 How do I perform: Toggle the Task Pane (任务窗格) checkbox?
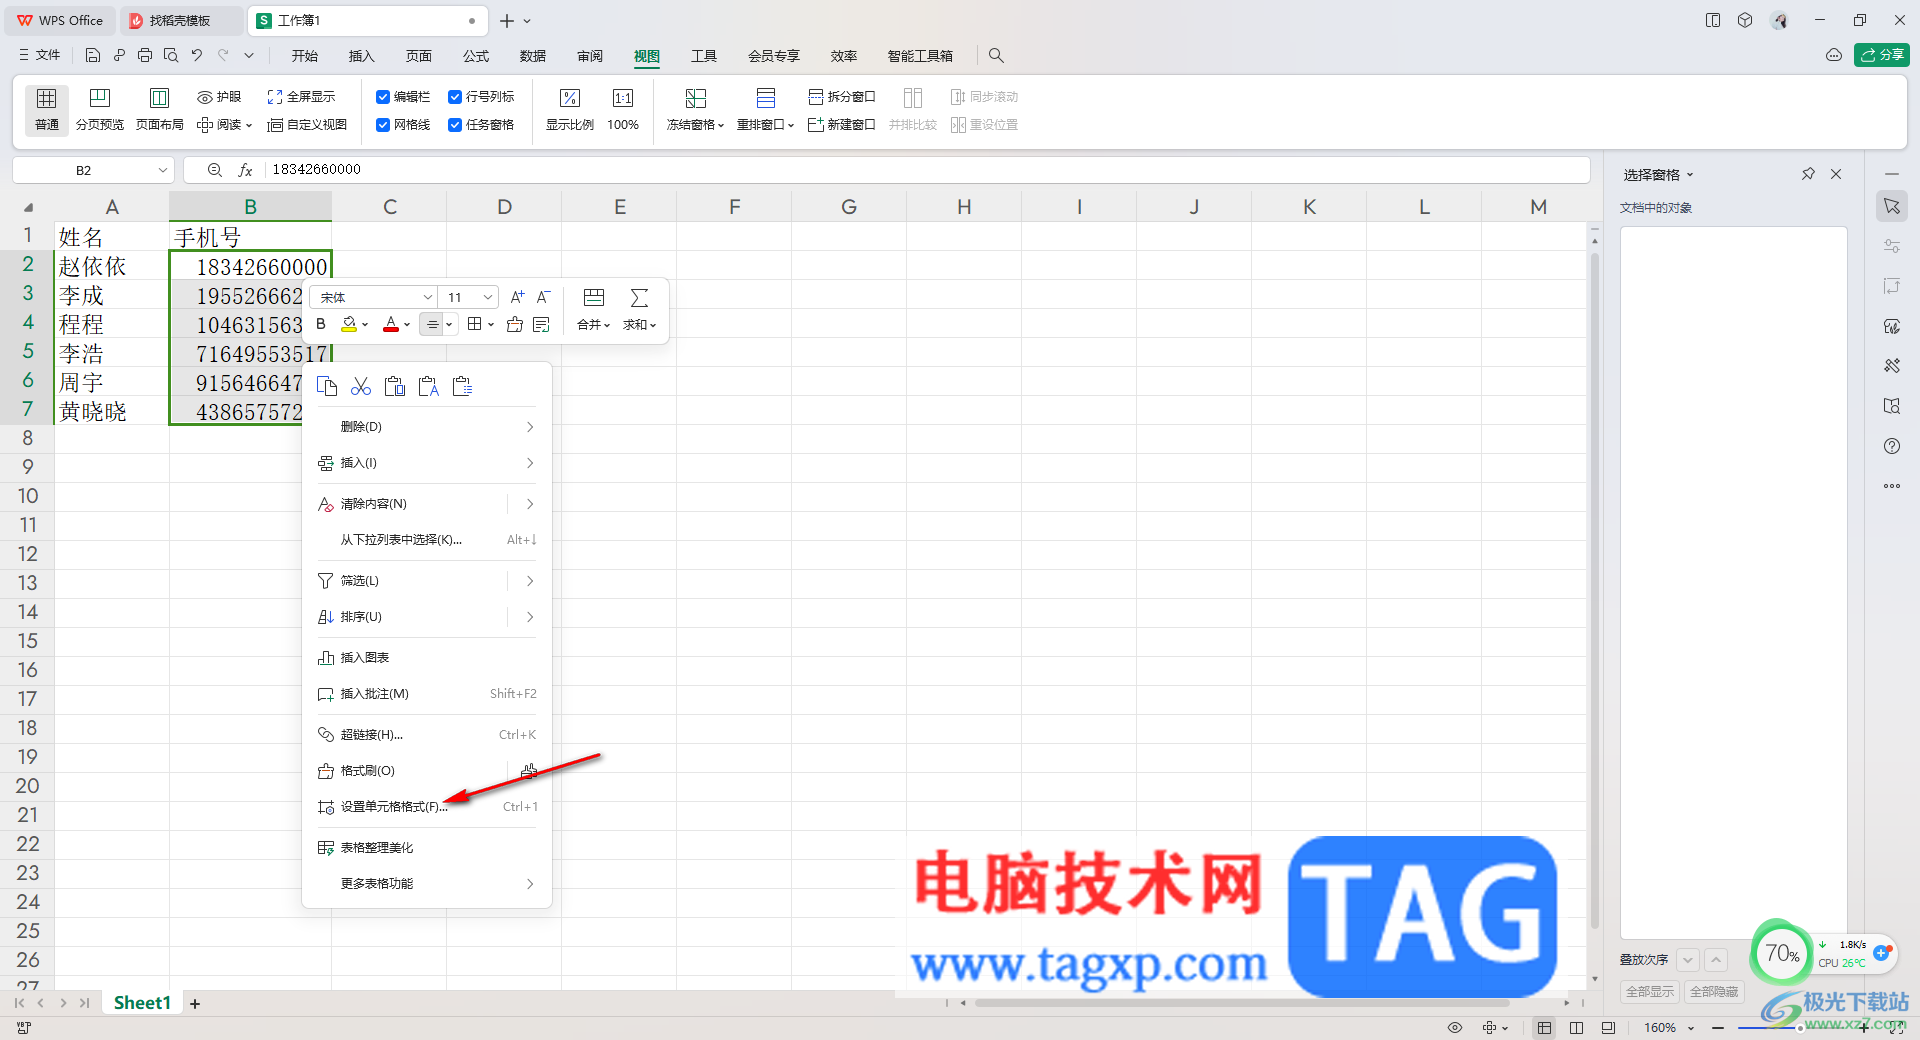[455, 125]
